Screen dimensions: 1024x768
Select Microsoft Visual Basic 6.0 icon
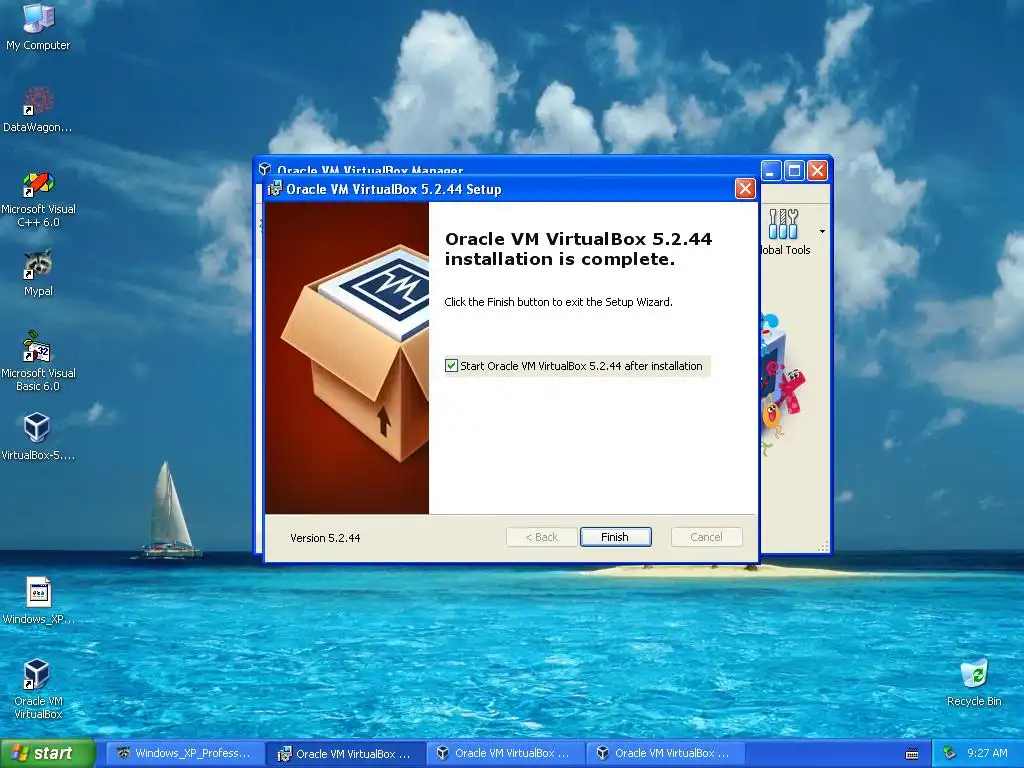pyautogui.click(x=38, y=361)
